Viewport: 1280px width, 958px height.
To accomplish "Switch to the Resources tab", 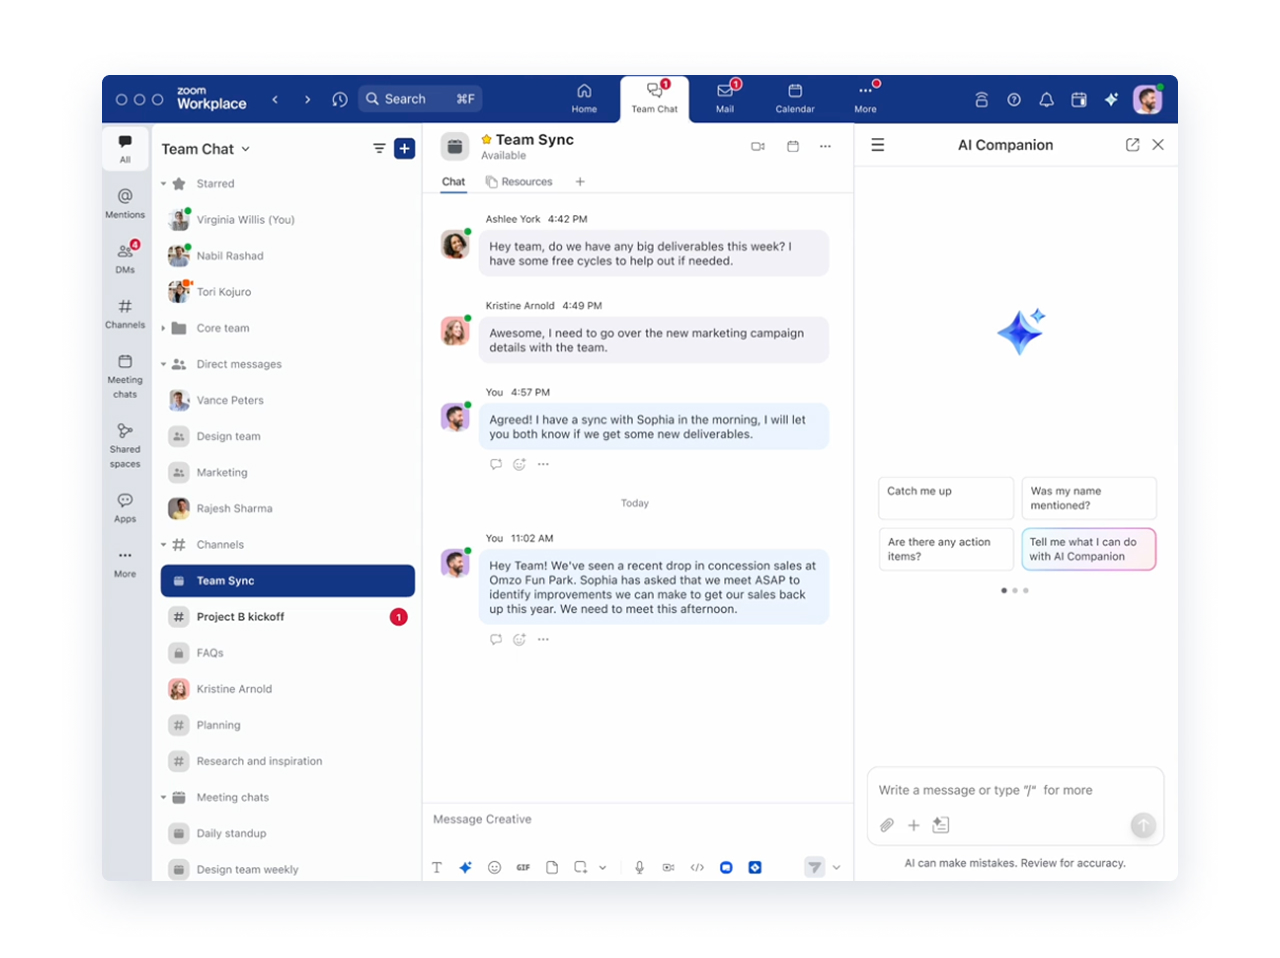I will click(519, 182).
